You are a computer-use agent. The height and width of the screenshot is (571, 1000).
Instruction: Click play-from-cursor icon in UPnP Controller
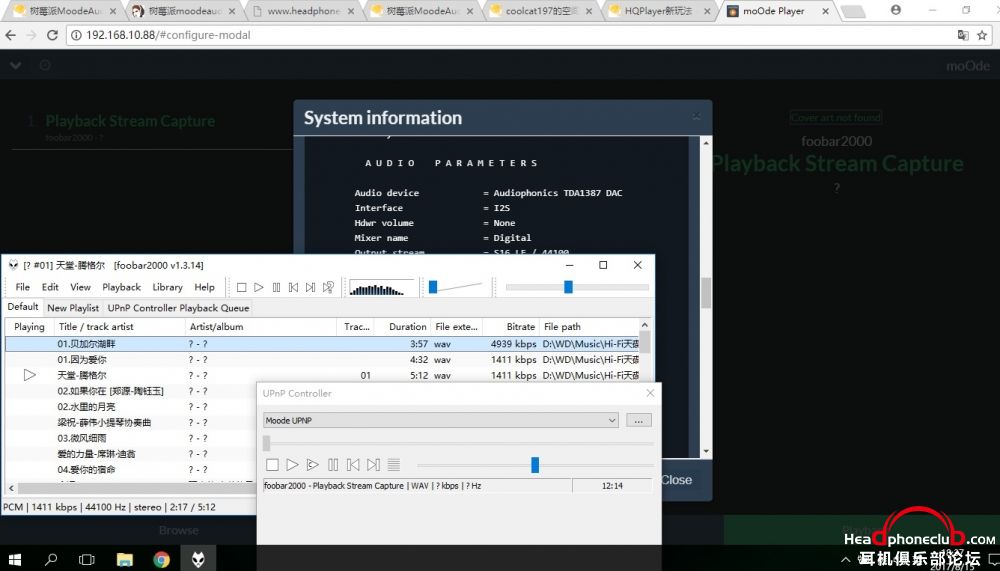[312, 465]
